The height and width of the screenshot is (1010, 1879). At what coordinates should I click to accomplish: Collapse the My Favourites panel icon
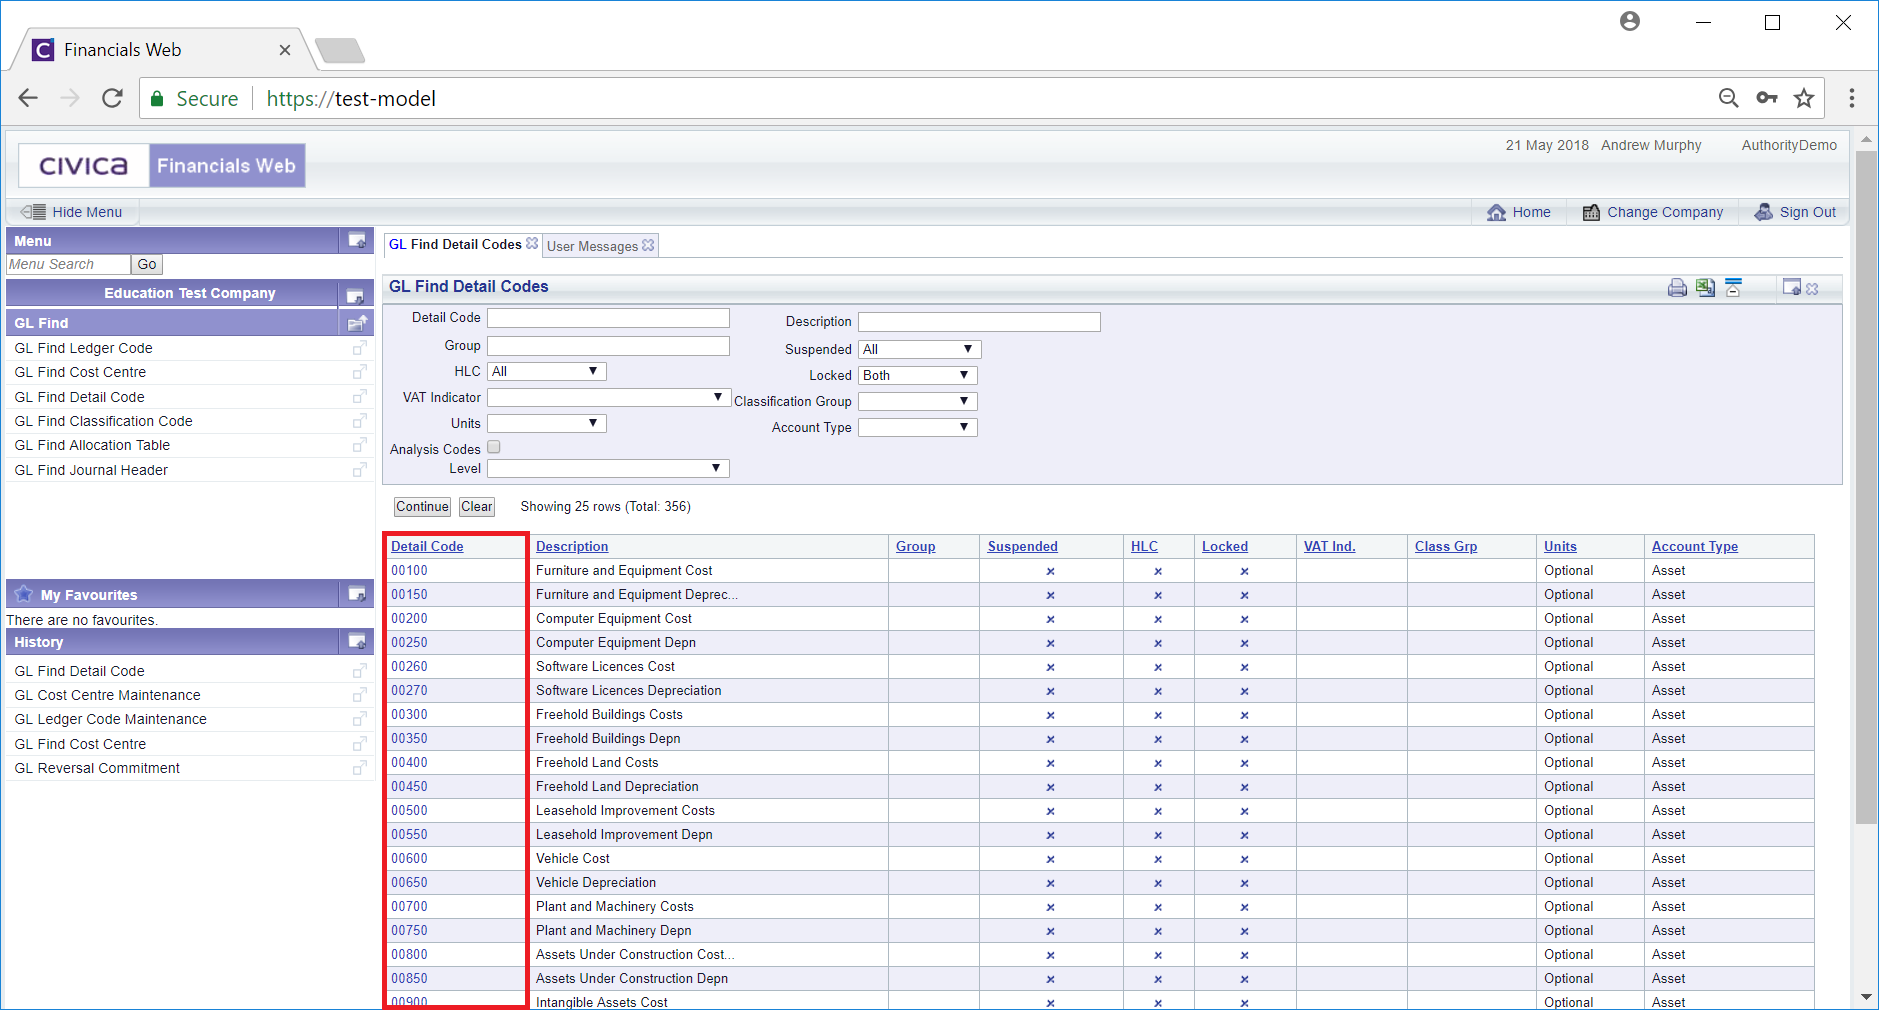356,594
